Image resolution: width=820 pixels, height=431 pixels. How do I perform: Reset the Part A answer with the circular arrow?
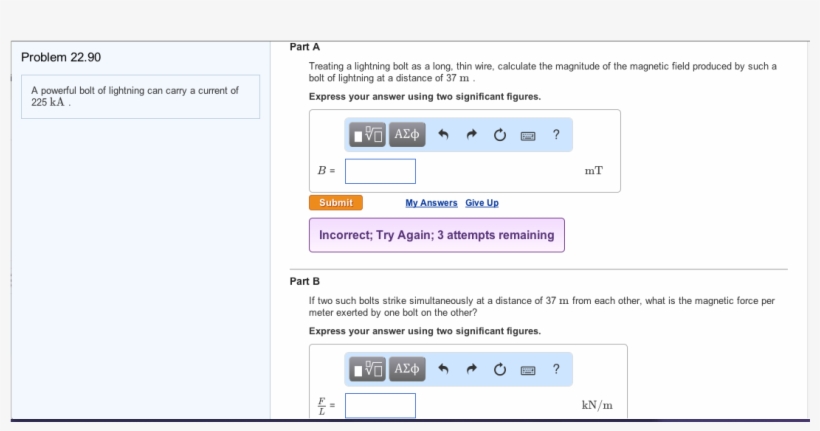tap(499, 136)
